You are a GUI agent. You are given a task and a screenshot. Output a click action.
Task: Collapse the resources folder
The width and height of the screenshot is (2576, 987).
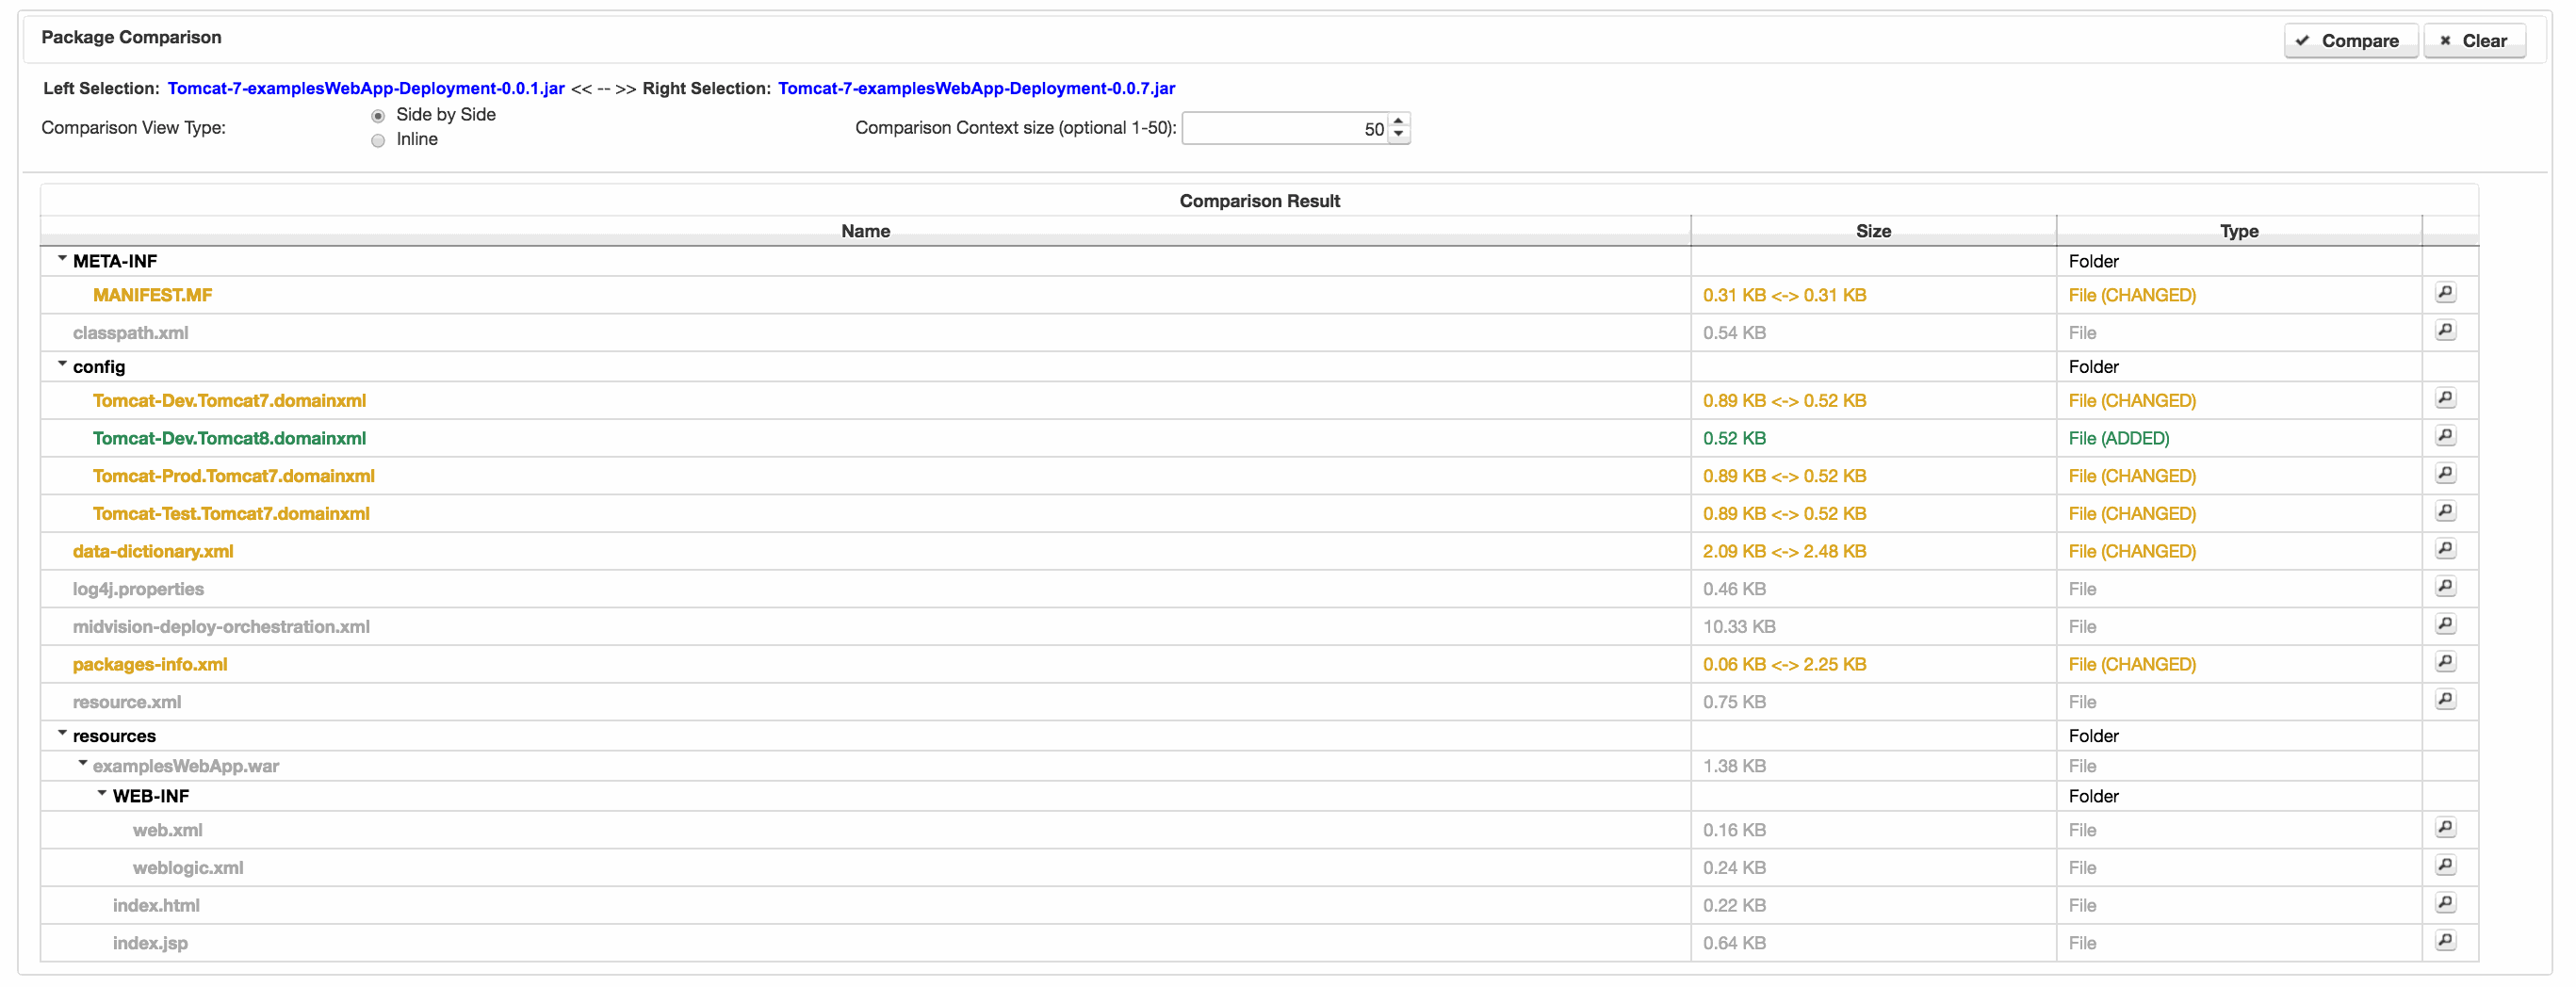(x=62, y=734)
